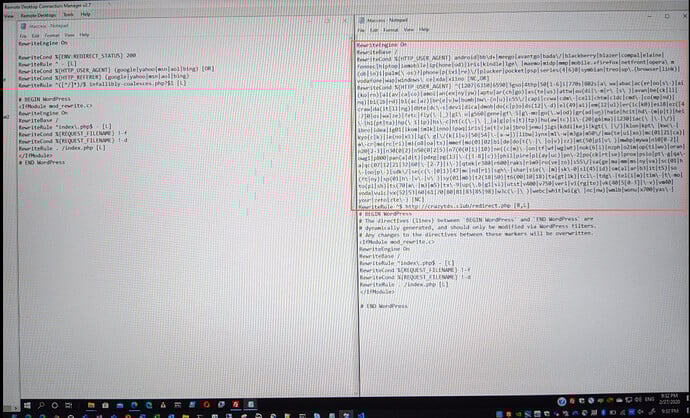The width and height of the screenshot is (690, 418).
Task: Open the orange circular taskbar app icon
Action: click(206, 404)
